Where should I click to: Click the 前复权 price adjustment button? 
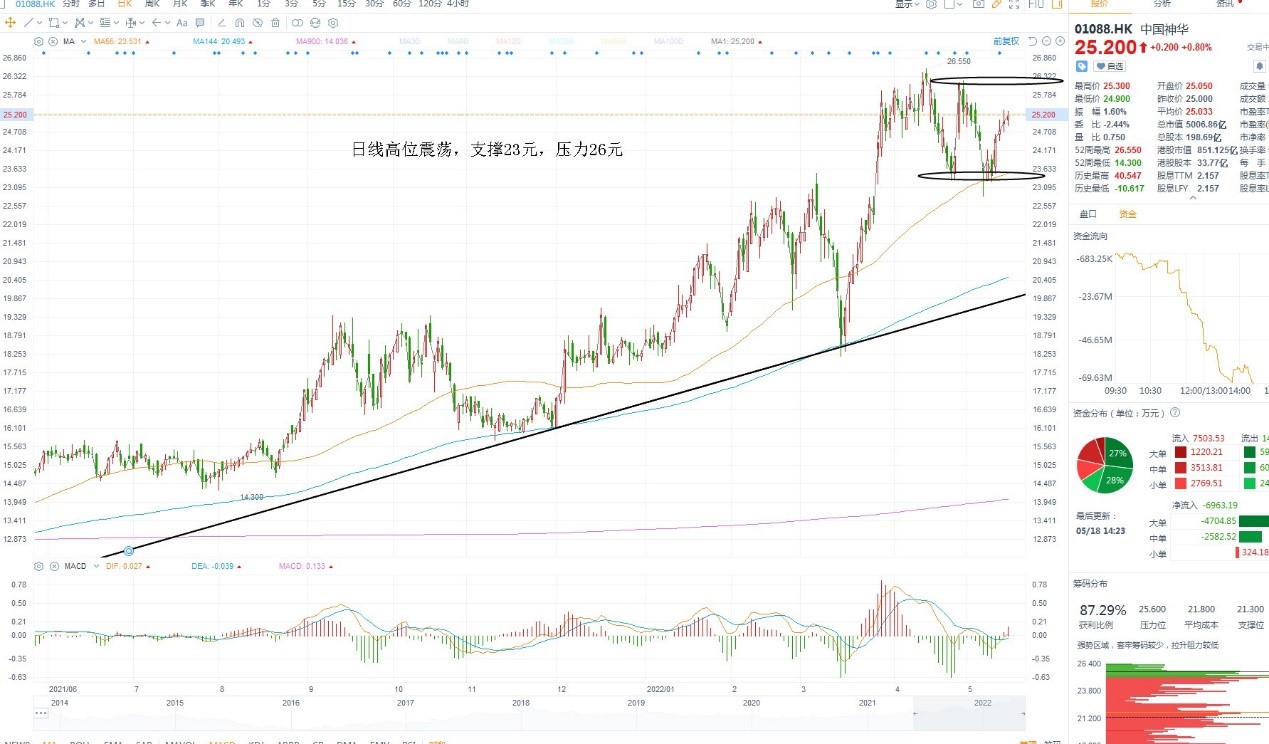tap(1006, 41)
